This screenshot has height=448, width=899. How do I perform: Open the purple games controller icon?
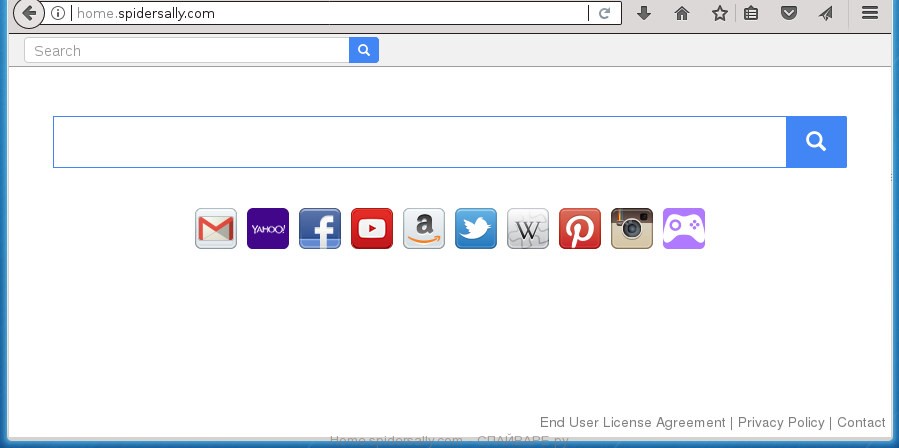tap(684, 228)
